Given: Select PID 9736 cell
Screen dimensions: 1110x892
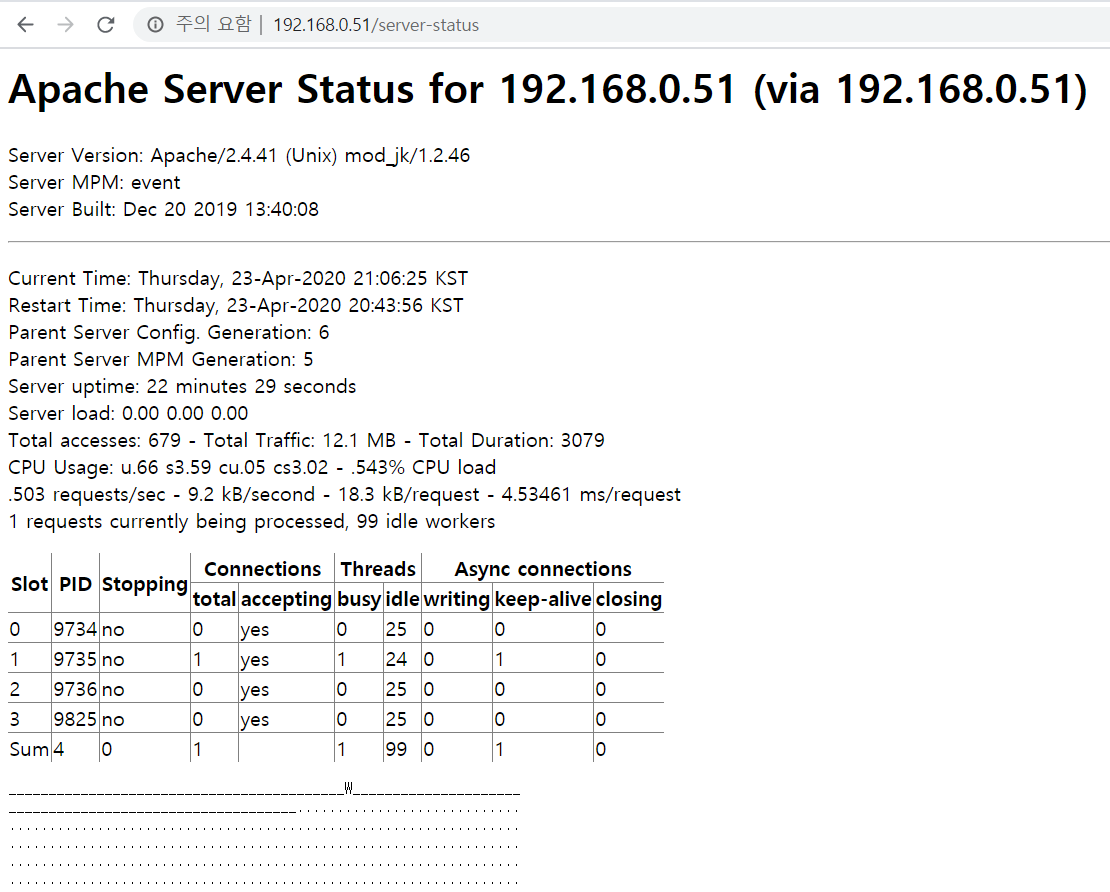Looking at the screenshot, I should pos(75,690).
